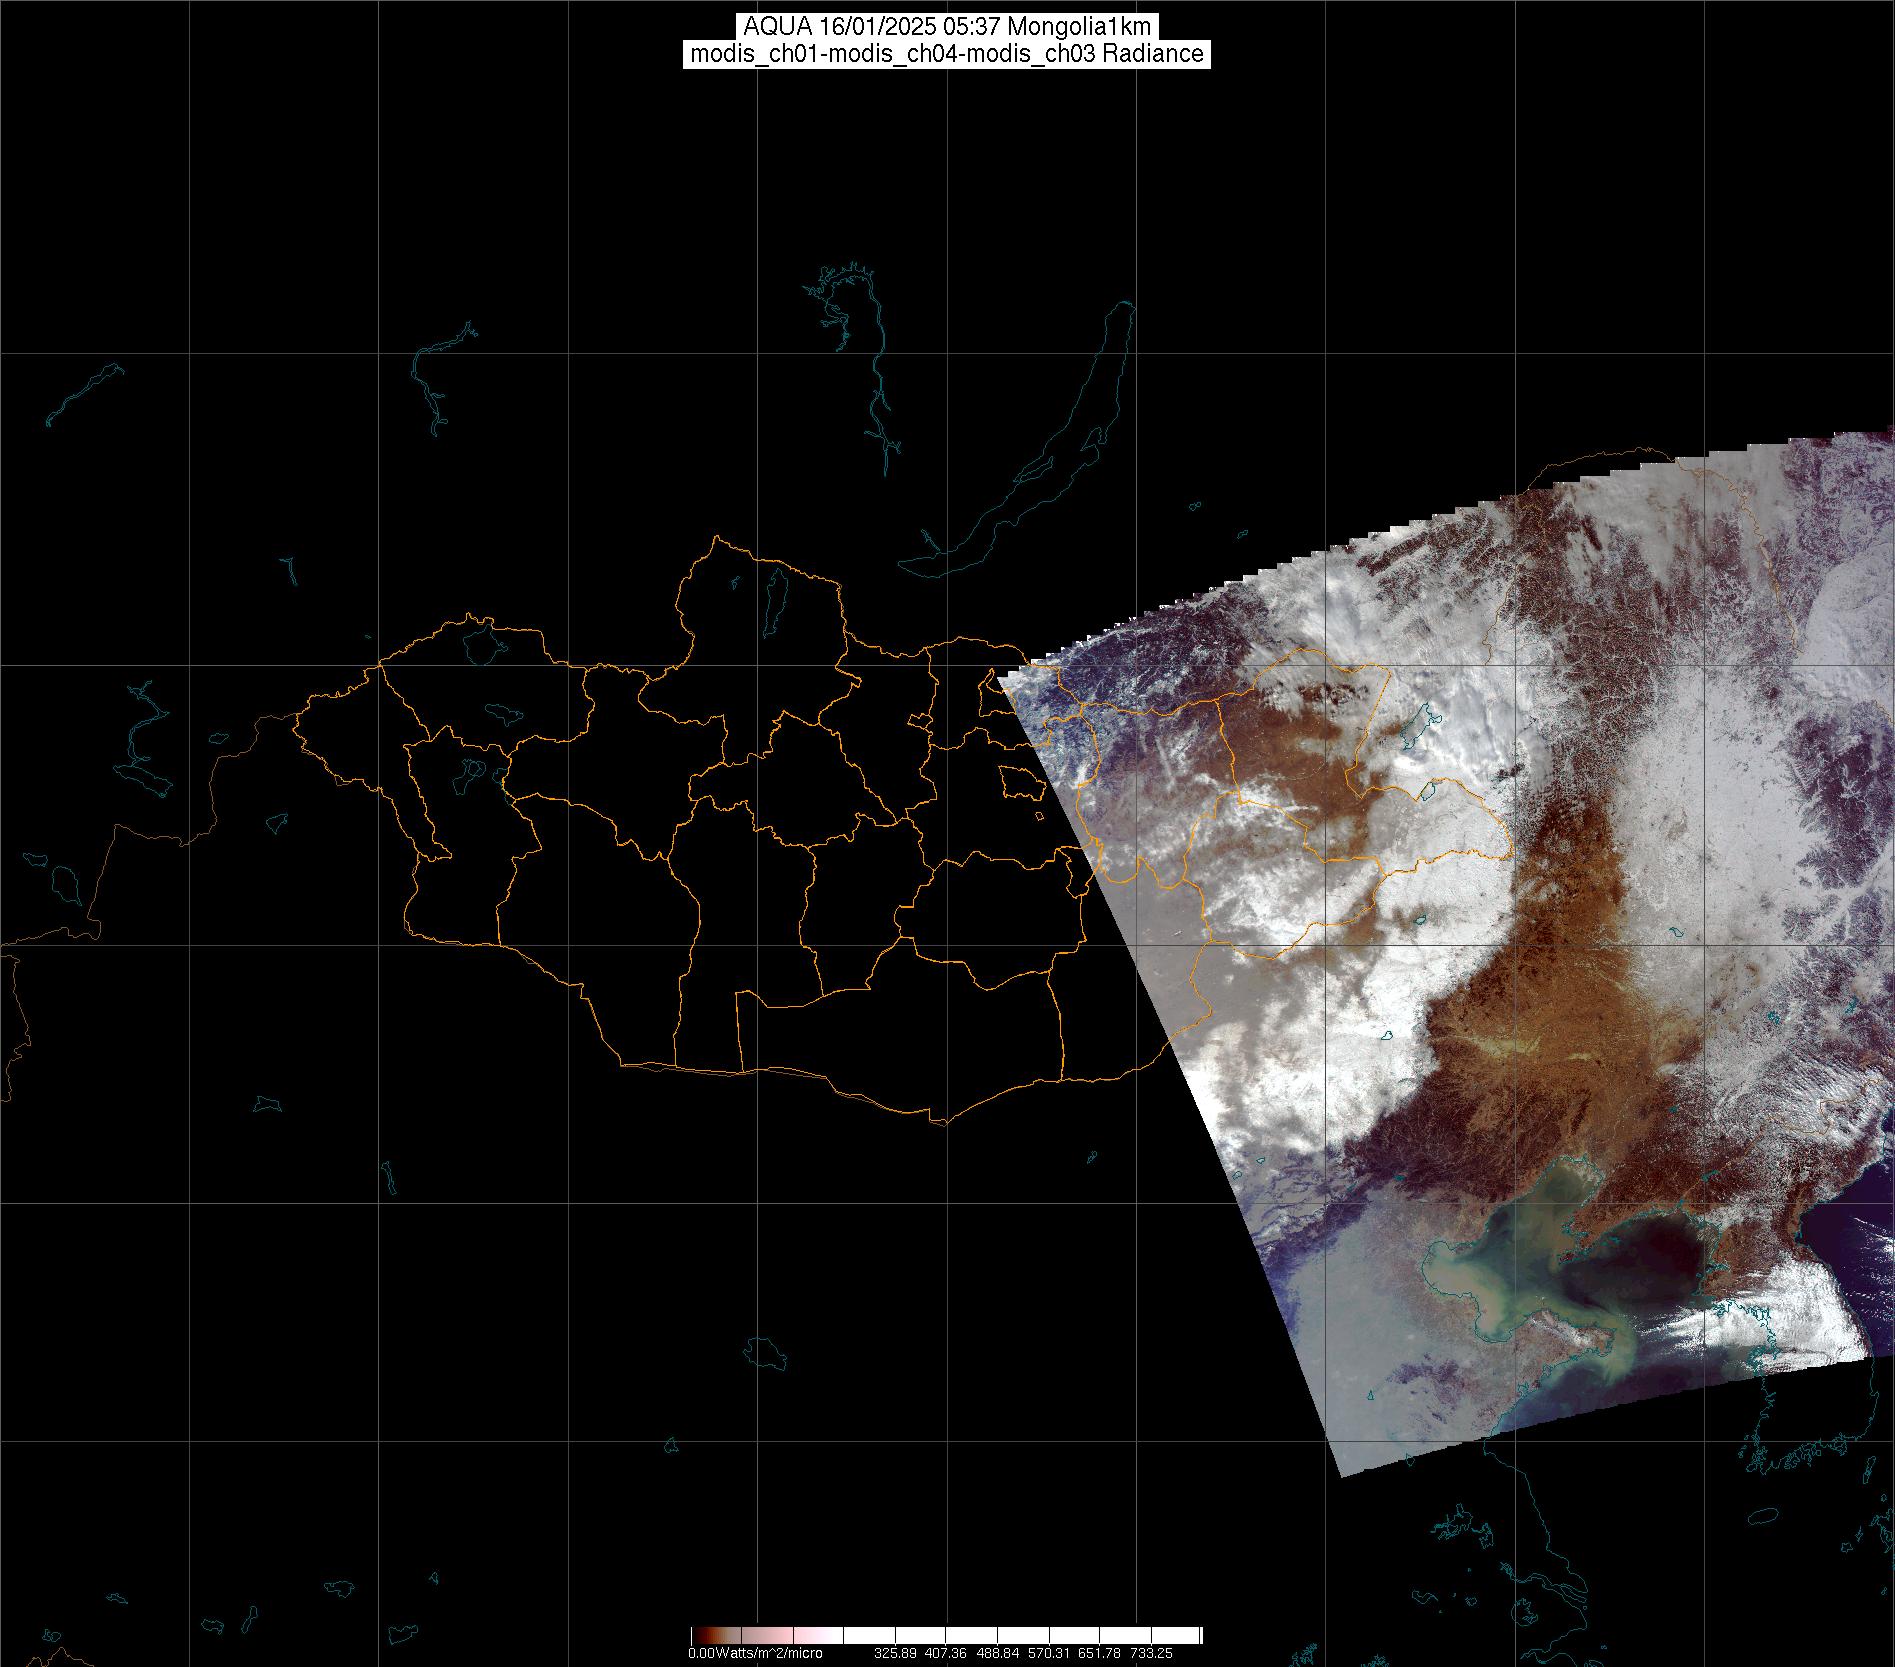Click the 570.31 legend value
Screen dimensions: 1895x1667
point(1049,1654)
